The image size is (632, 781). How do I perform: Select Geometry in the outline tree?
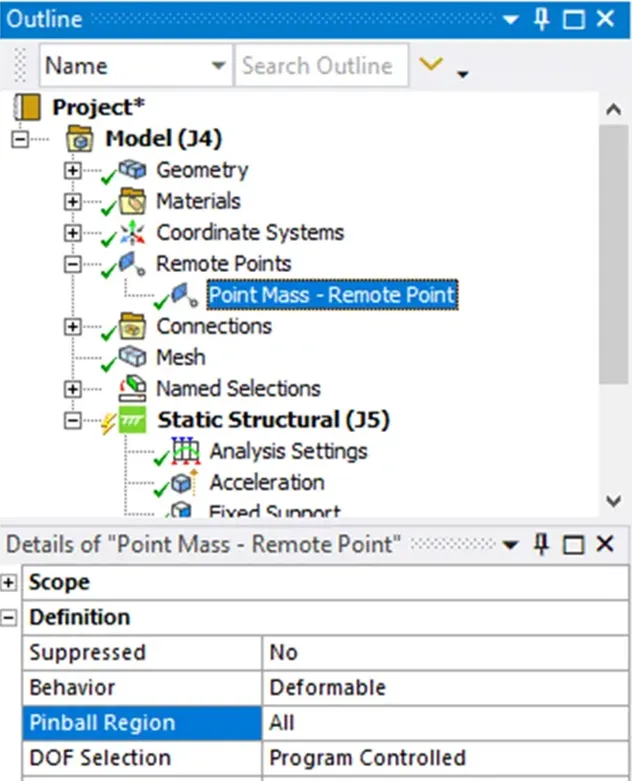coord(202,170)
